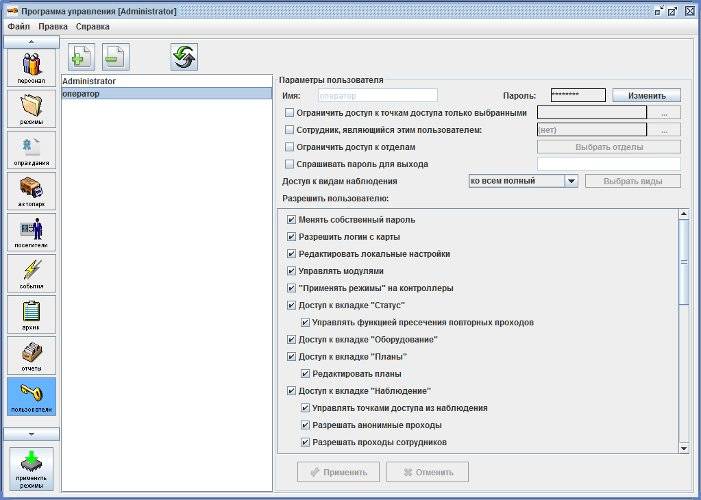Click the refresh arrows toolbar icon

click(184, 56)
